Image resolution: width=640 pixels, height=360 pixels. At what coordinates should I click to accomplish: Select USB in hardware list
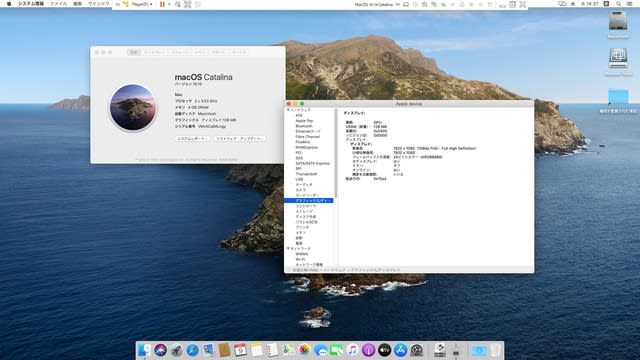tap(299, 179)
